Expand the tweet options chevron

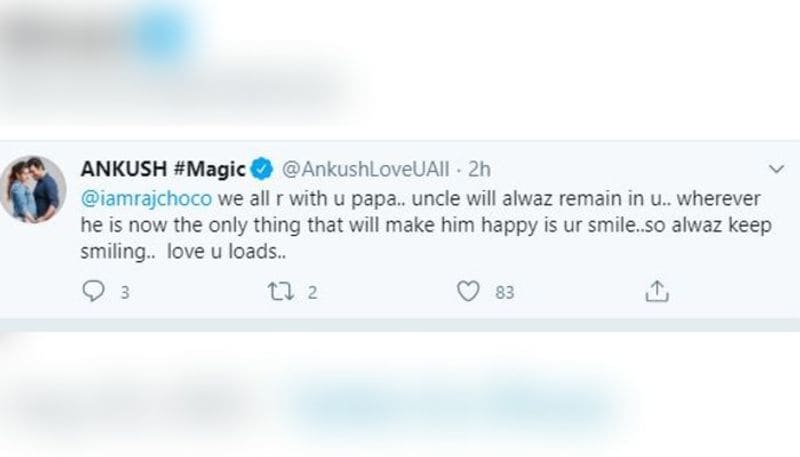pos(776,169)
